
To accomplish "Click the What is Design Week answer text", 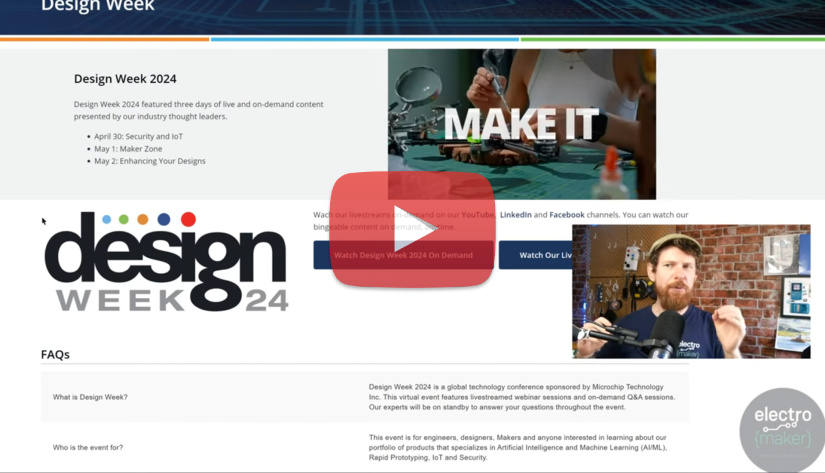I will (521, 397).
